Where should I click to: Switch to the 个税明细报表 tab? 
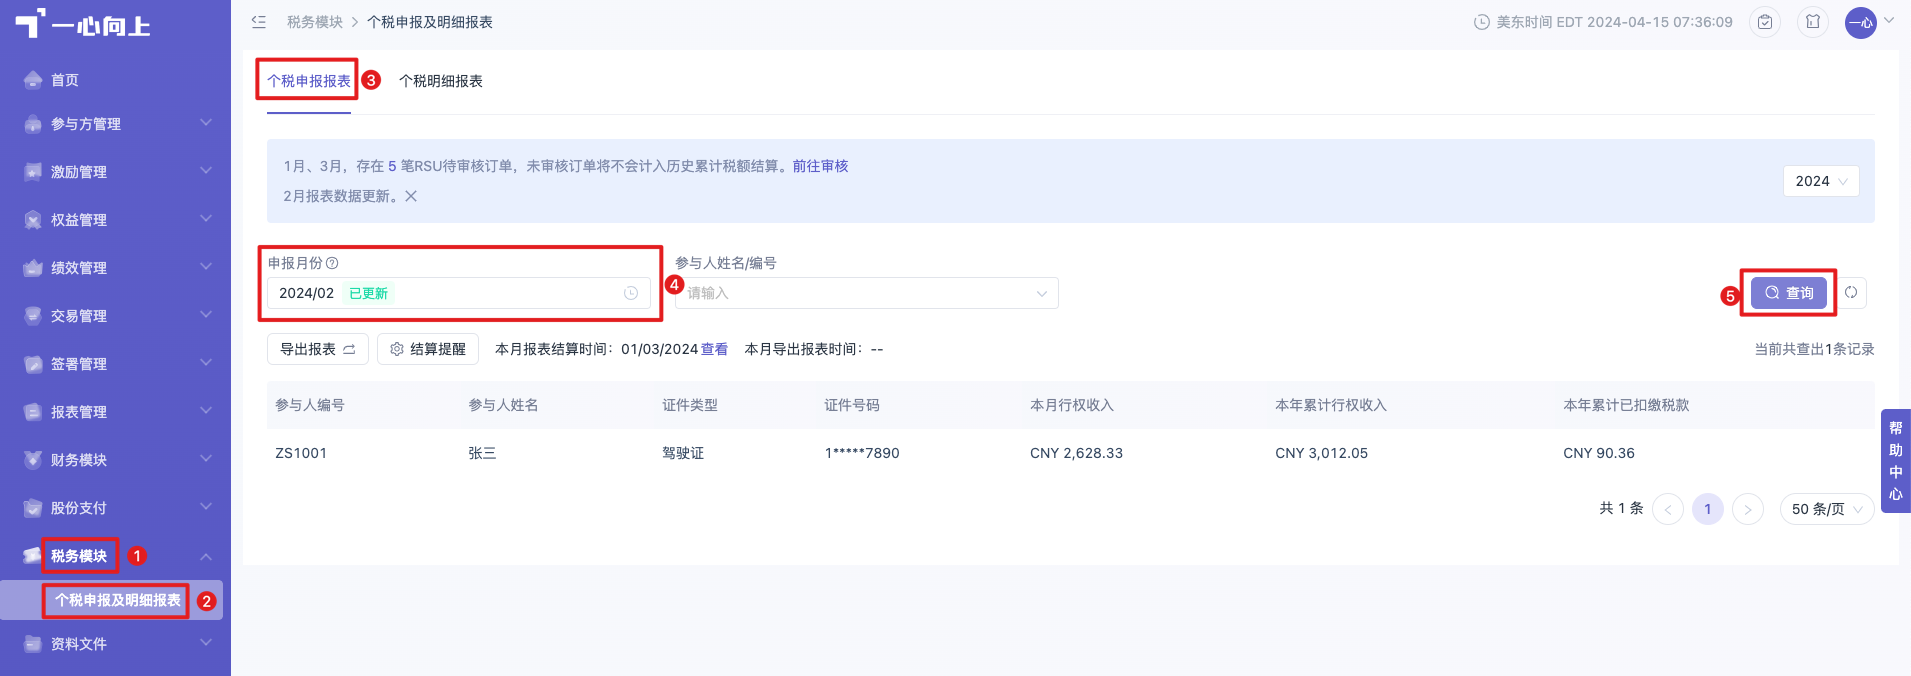click(441, 81)
